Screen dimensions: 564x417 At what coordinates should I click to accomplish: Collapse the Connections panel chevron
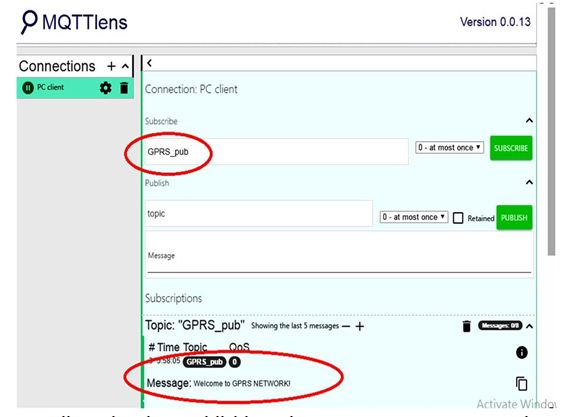pyautogui.click(x=125, y=66)
